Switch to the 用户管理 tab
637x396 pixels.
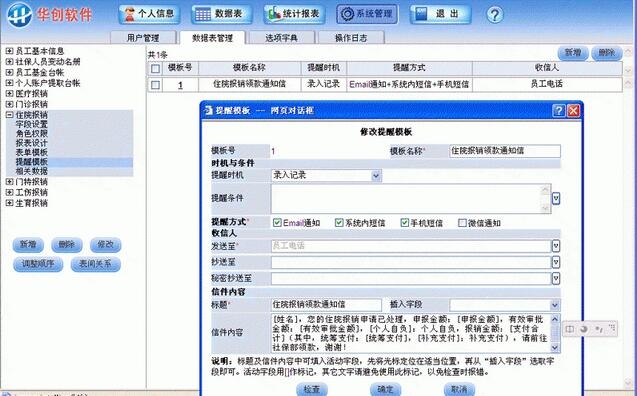(143, 38)
